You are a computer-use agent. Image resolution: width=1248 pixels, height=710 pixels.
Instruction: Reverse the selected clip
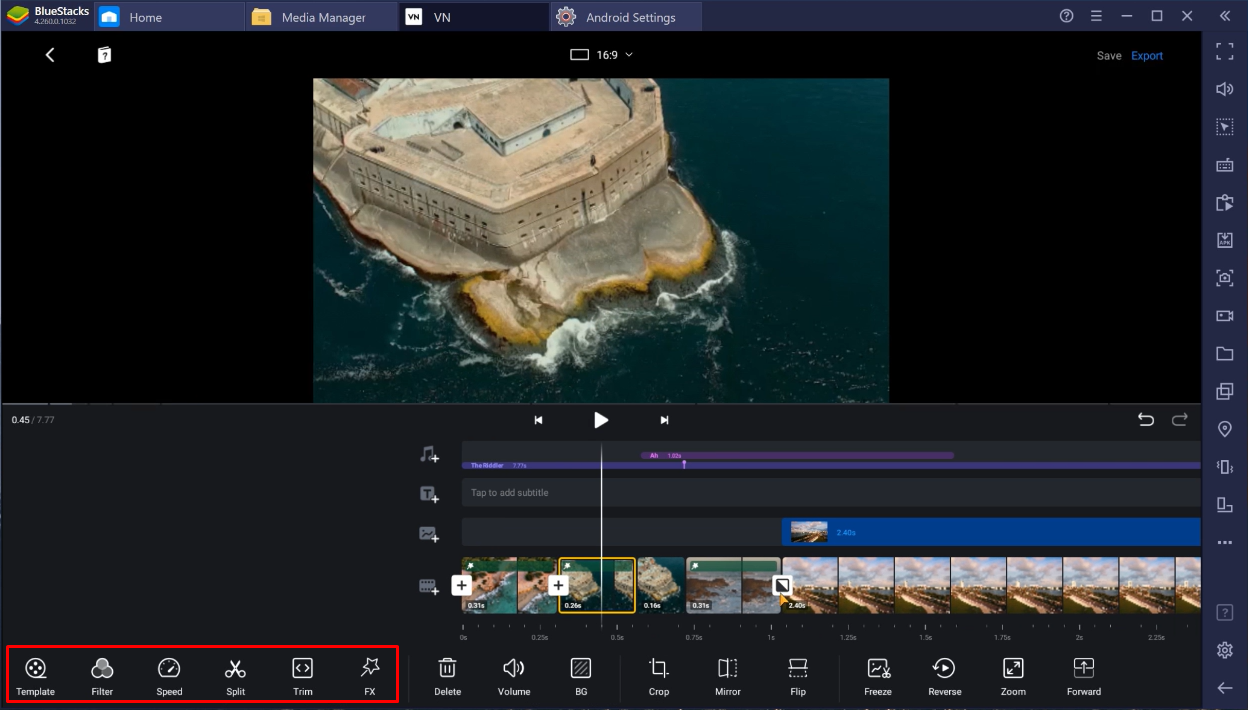[x=944, y=676]
